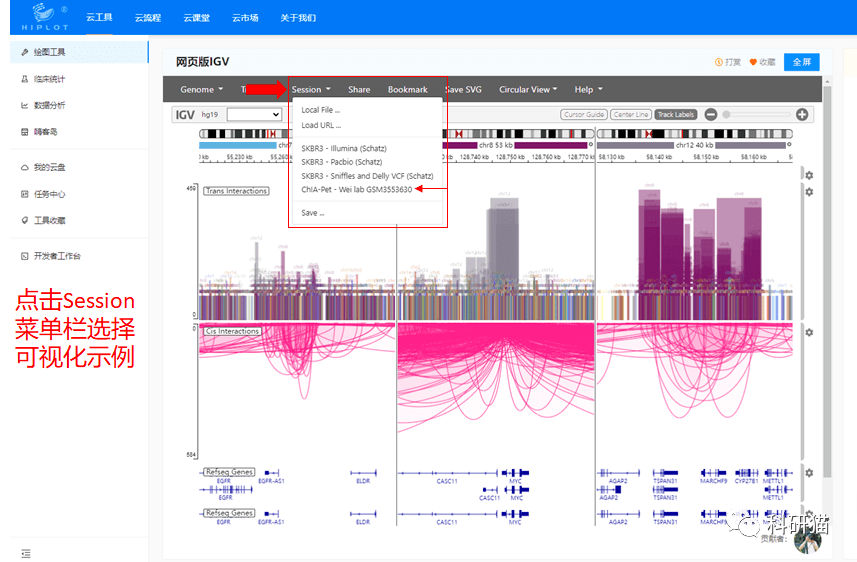
Task: Toggle the Cursor Guide option
Action: click(x=583, y=115)
